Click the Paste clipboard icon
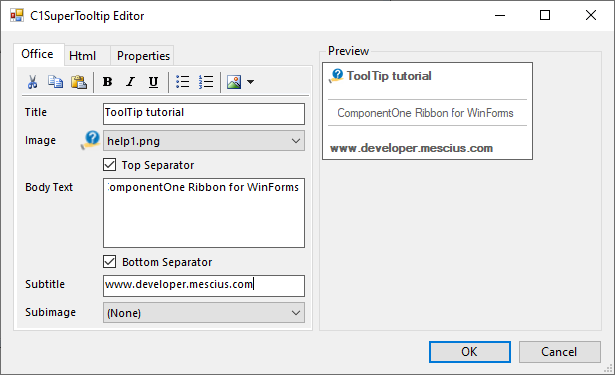615x375 pixels. click(79, 82)
